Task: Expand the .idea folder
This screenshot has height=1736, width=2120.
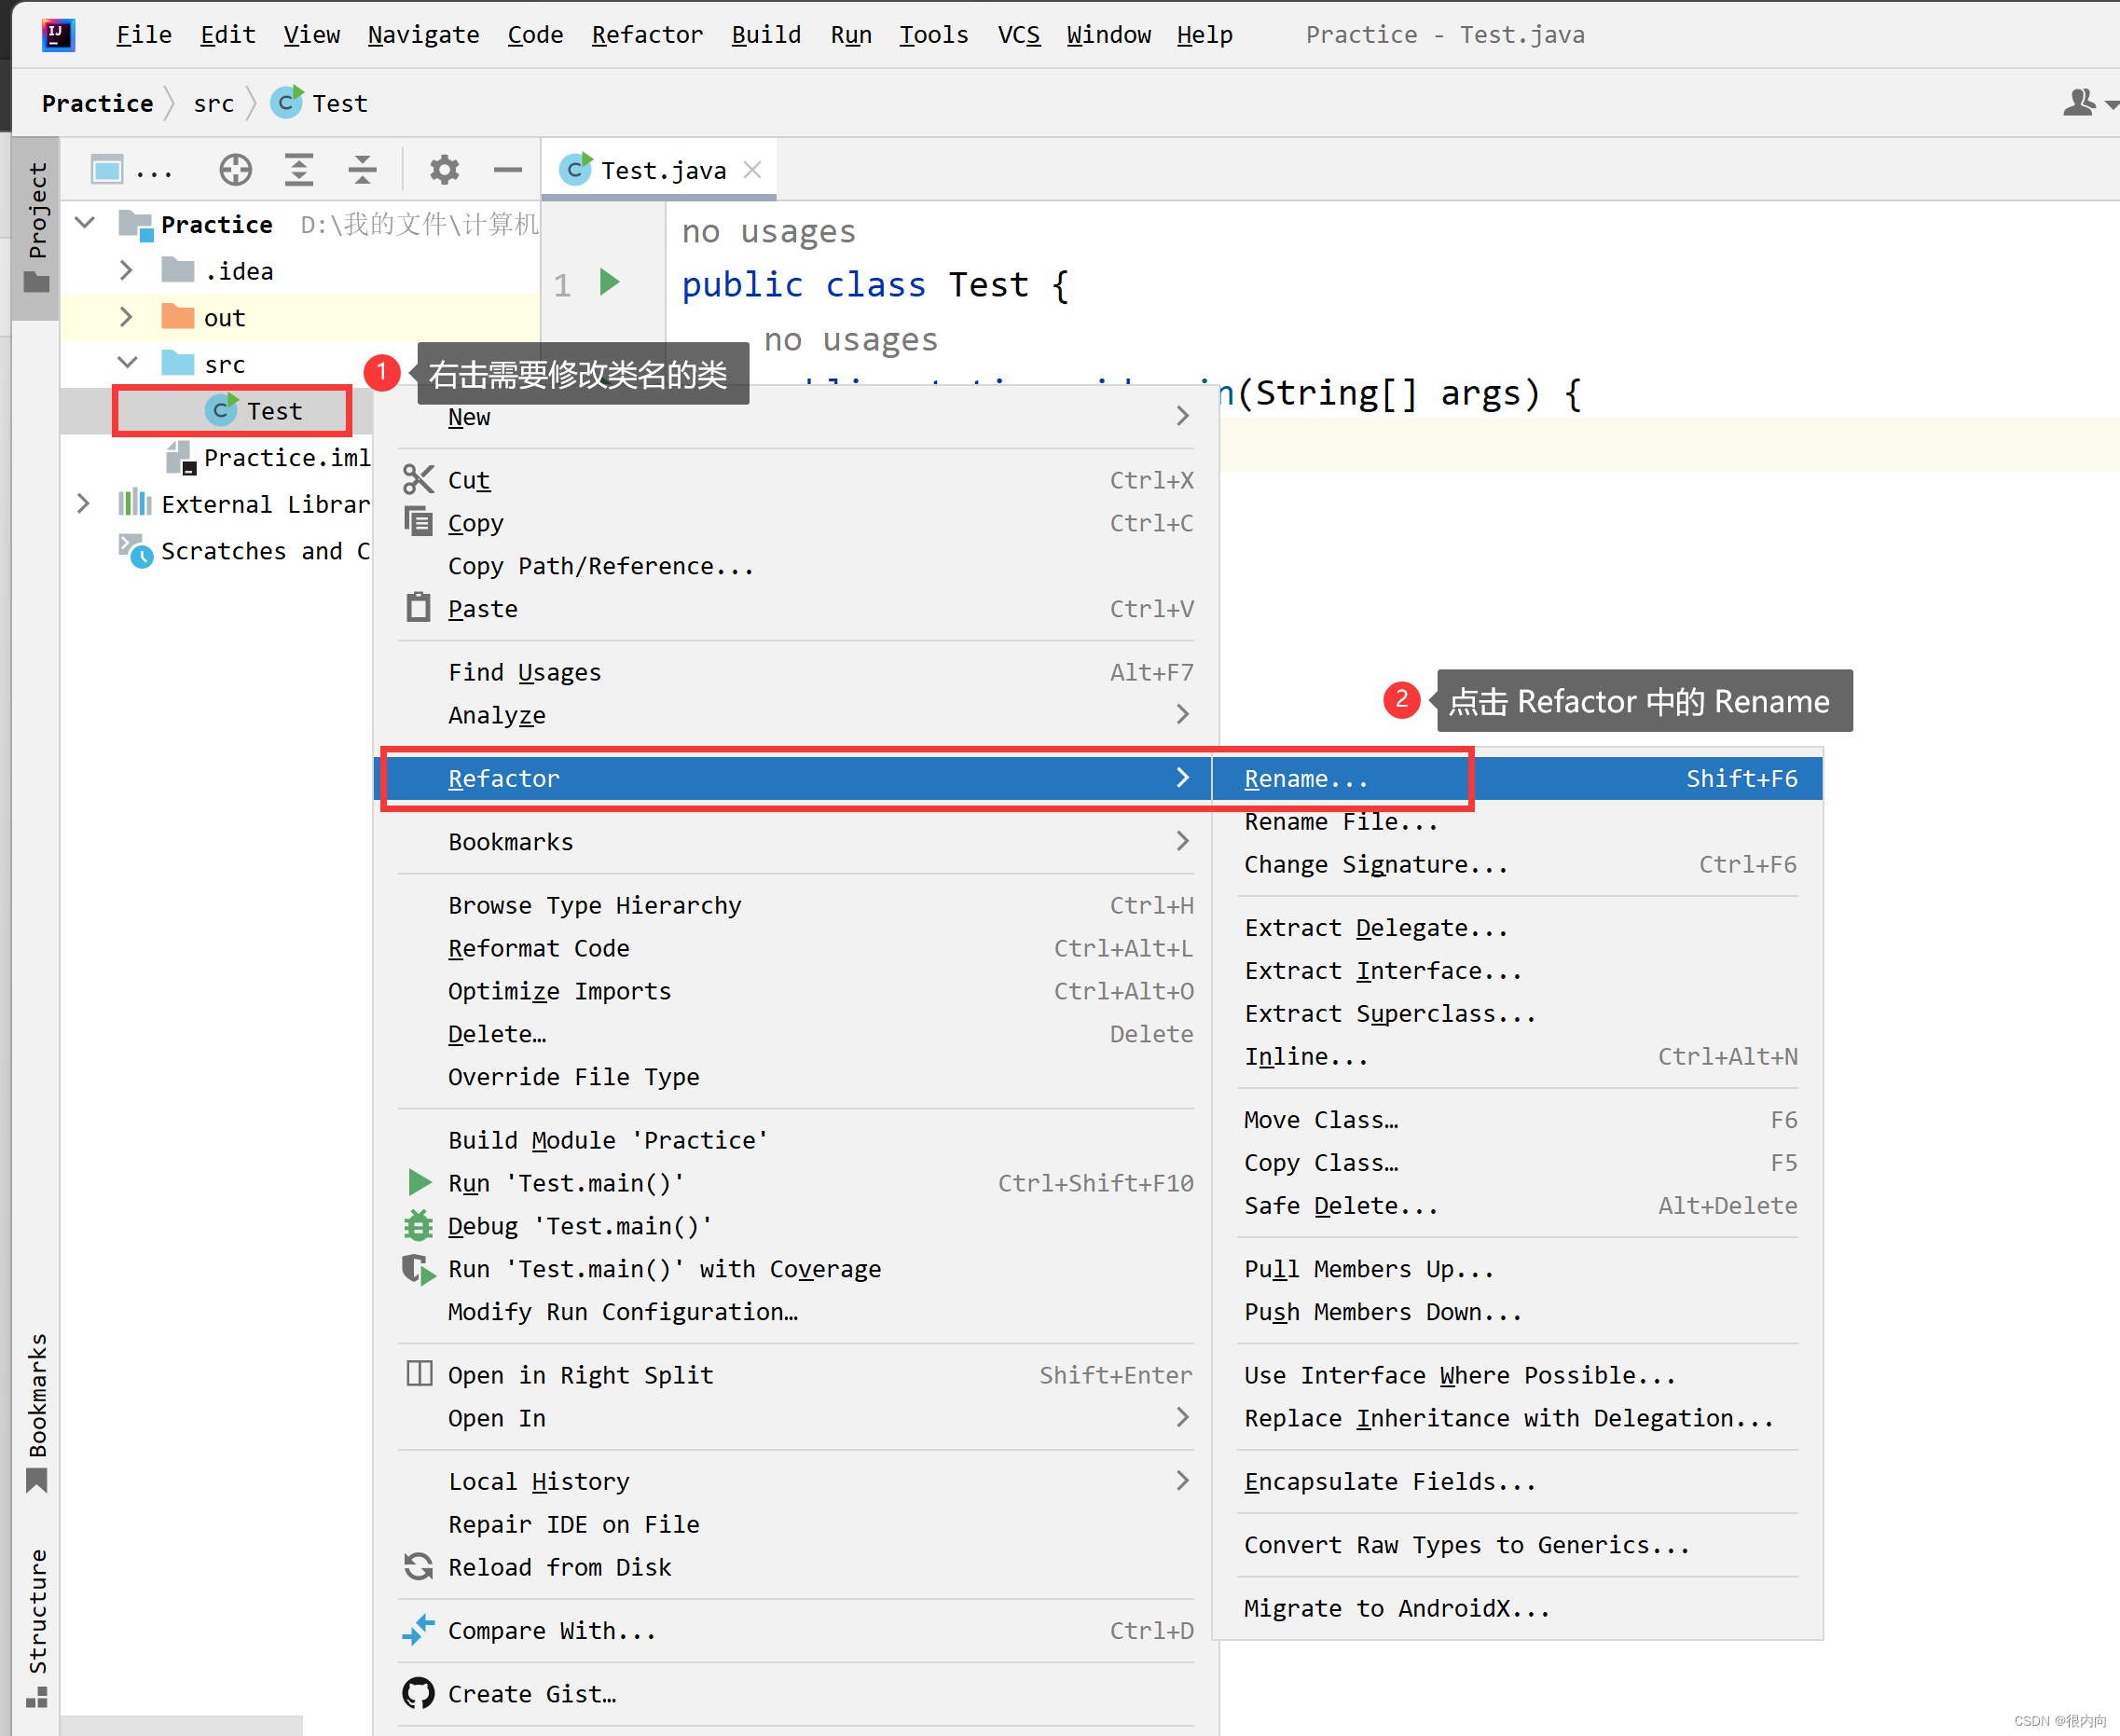Action: pyautogui.click(x=126, y=270)
